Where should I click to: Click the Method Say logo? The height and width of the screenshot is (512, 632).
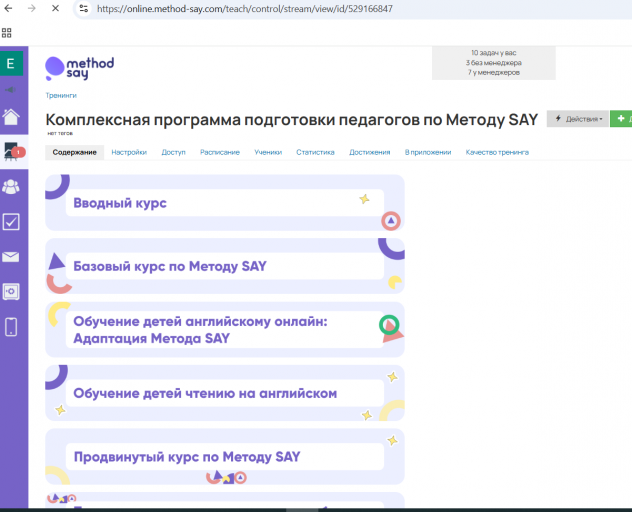pos(79,68)
